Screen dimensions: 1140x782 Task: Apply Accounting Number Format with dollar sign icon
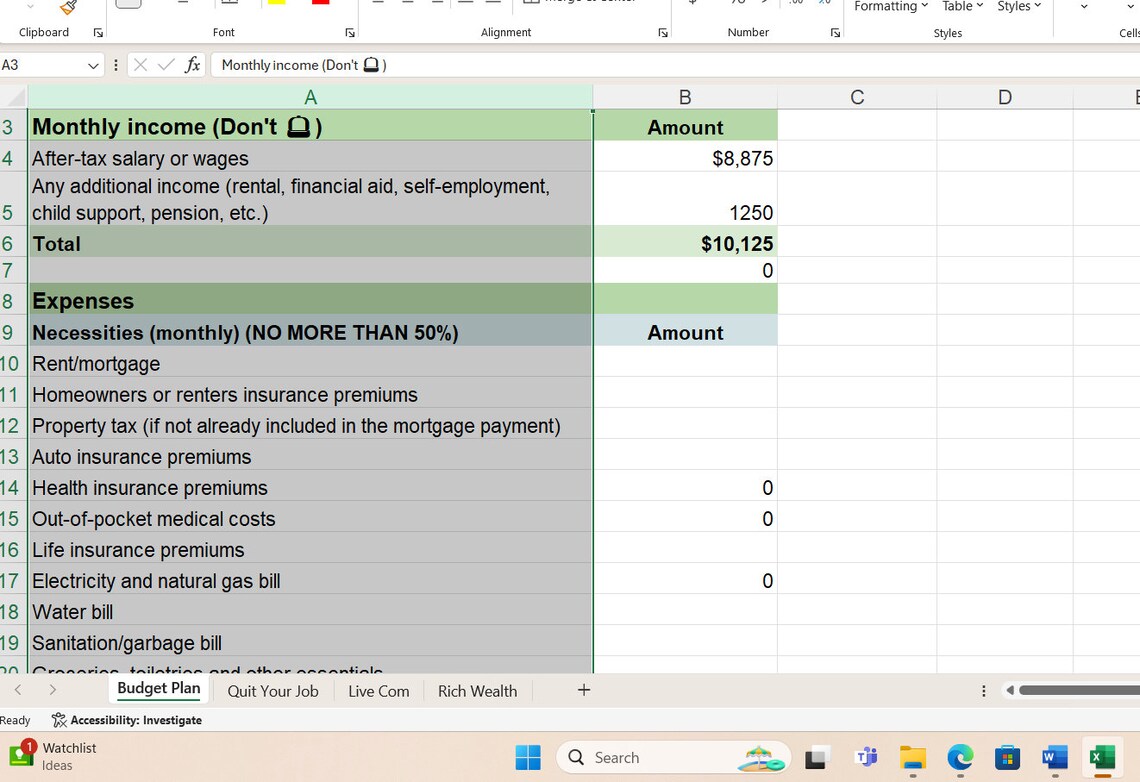pos(690,4)
